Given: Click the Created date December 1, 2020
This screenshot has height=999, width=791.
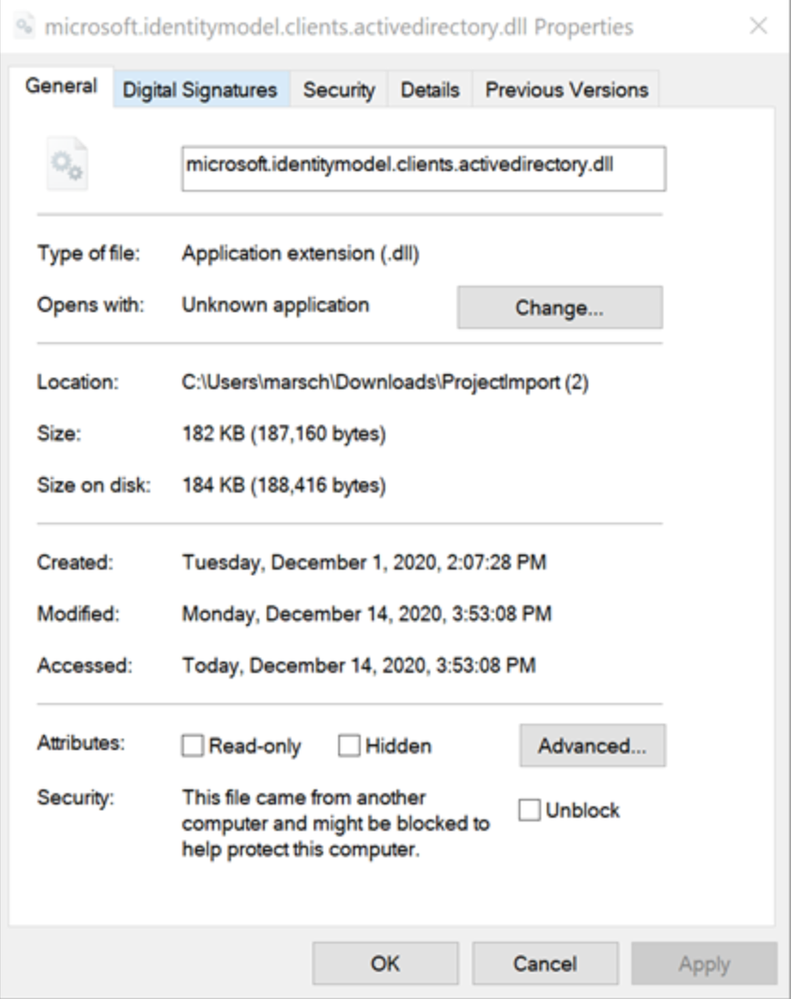Looking at the screenshot, I should pyautogui.click(x=364, y=563).
